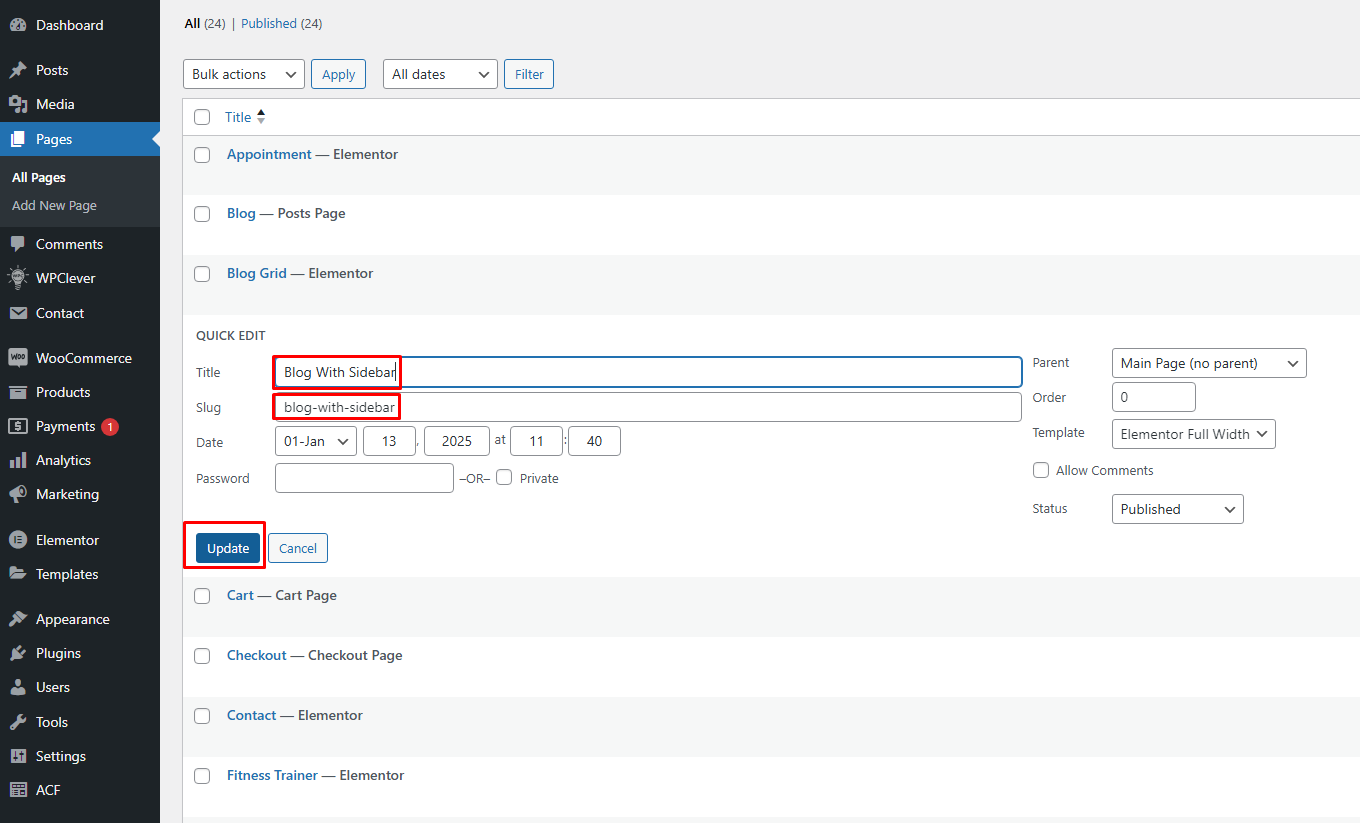Click the Analytics bar chart icon

(18, 460)
